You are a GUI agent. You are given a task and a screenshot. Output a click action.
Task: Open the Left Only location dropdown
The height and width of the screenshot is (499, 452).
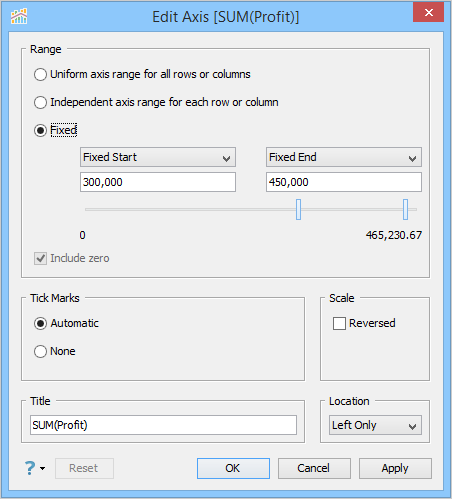pyautogui.click(x=375, y=425)
